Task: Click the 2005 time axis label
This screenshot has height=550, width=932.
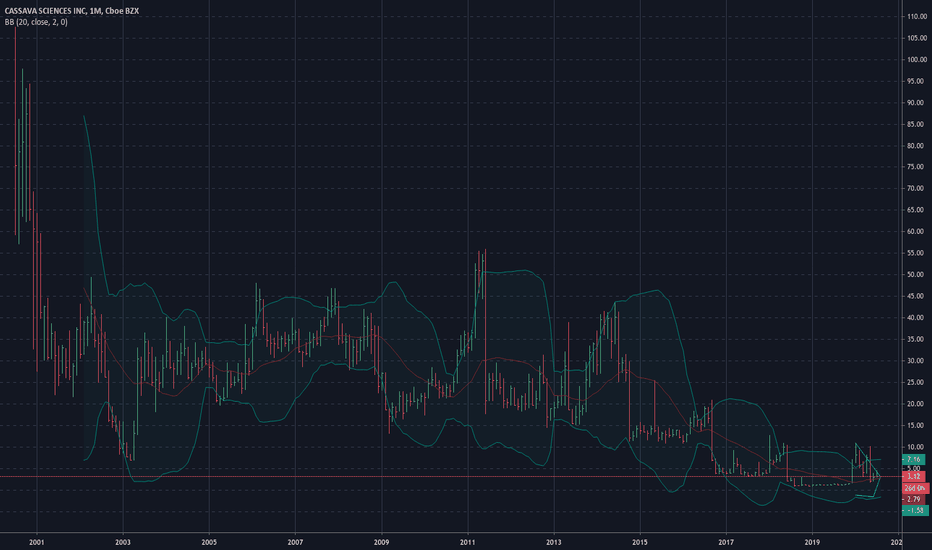Action: (209, 542)
